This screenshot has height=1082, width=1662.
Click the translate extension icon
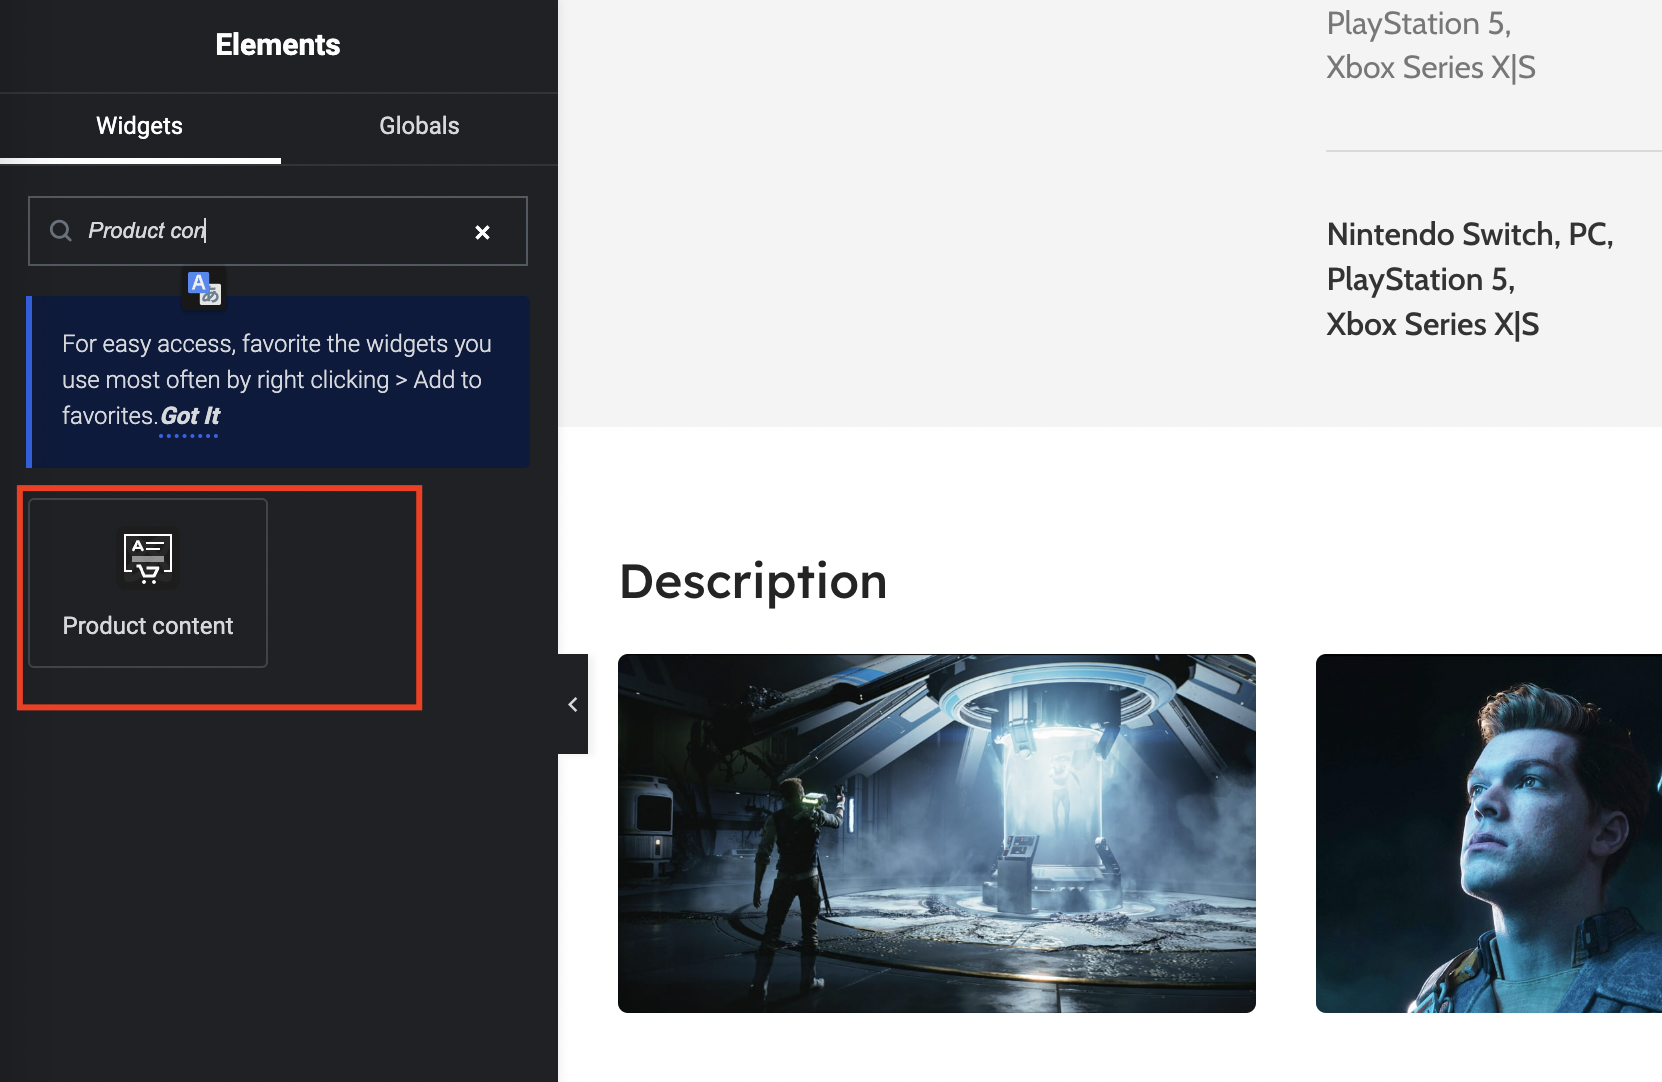point(204,288)
